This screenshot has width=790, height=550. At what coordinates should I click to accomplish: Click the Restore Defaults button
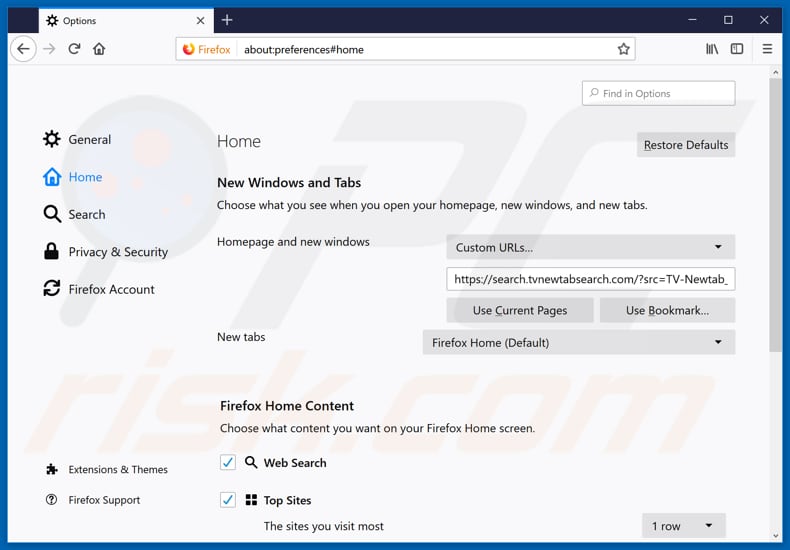[686, 145]
